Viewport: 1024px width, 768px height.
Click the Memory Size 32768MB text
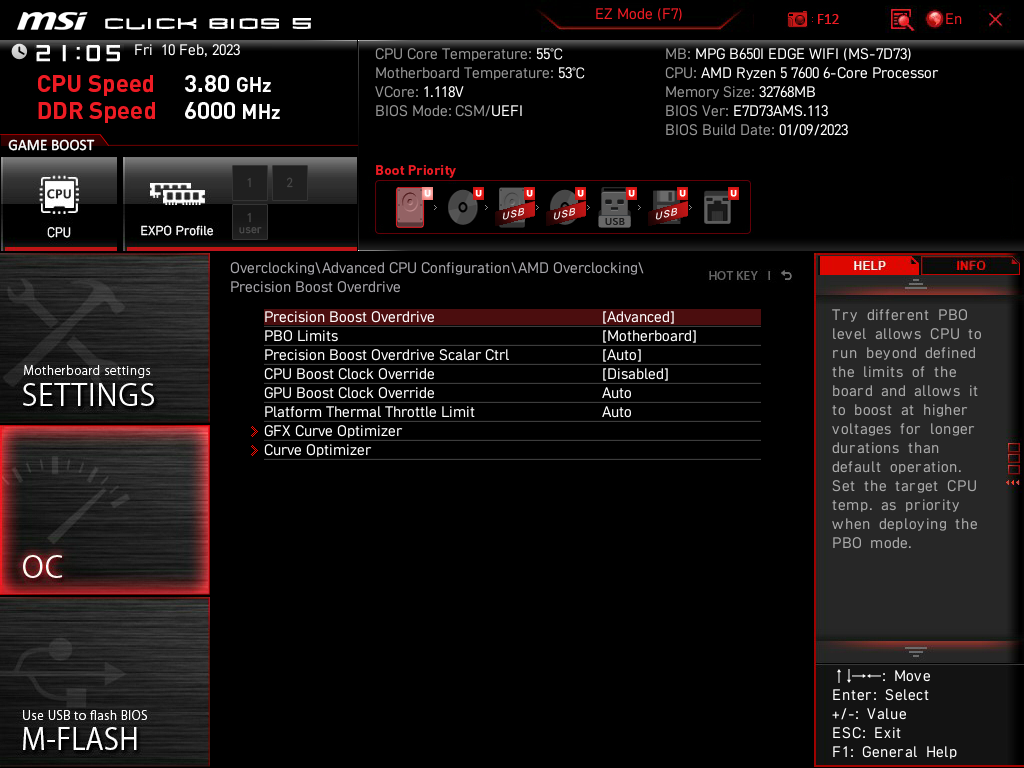(x=740, y=92)
